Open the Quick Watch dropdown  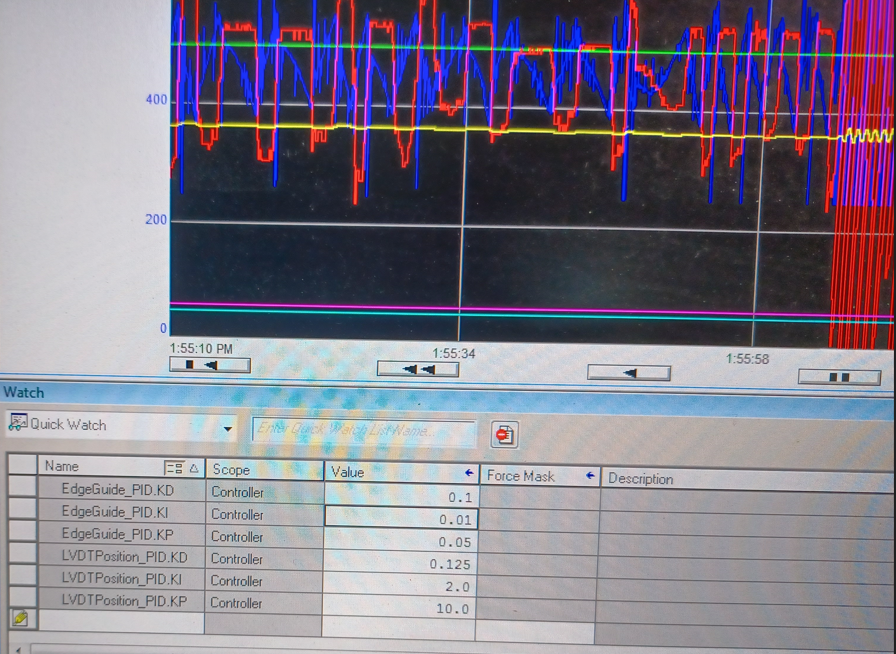tap(228, 428)
